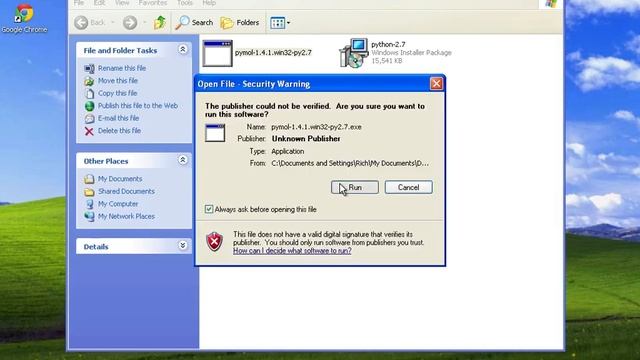Click the My Computer icon

coord(89,204)
